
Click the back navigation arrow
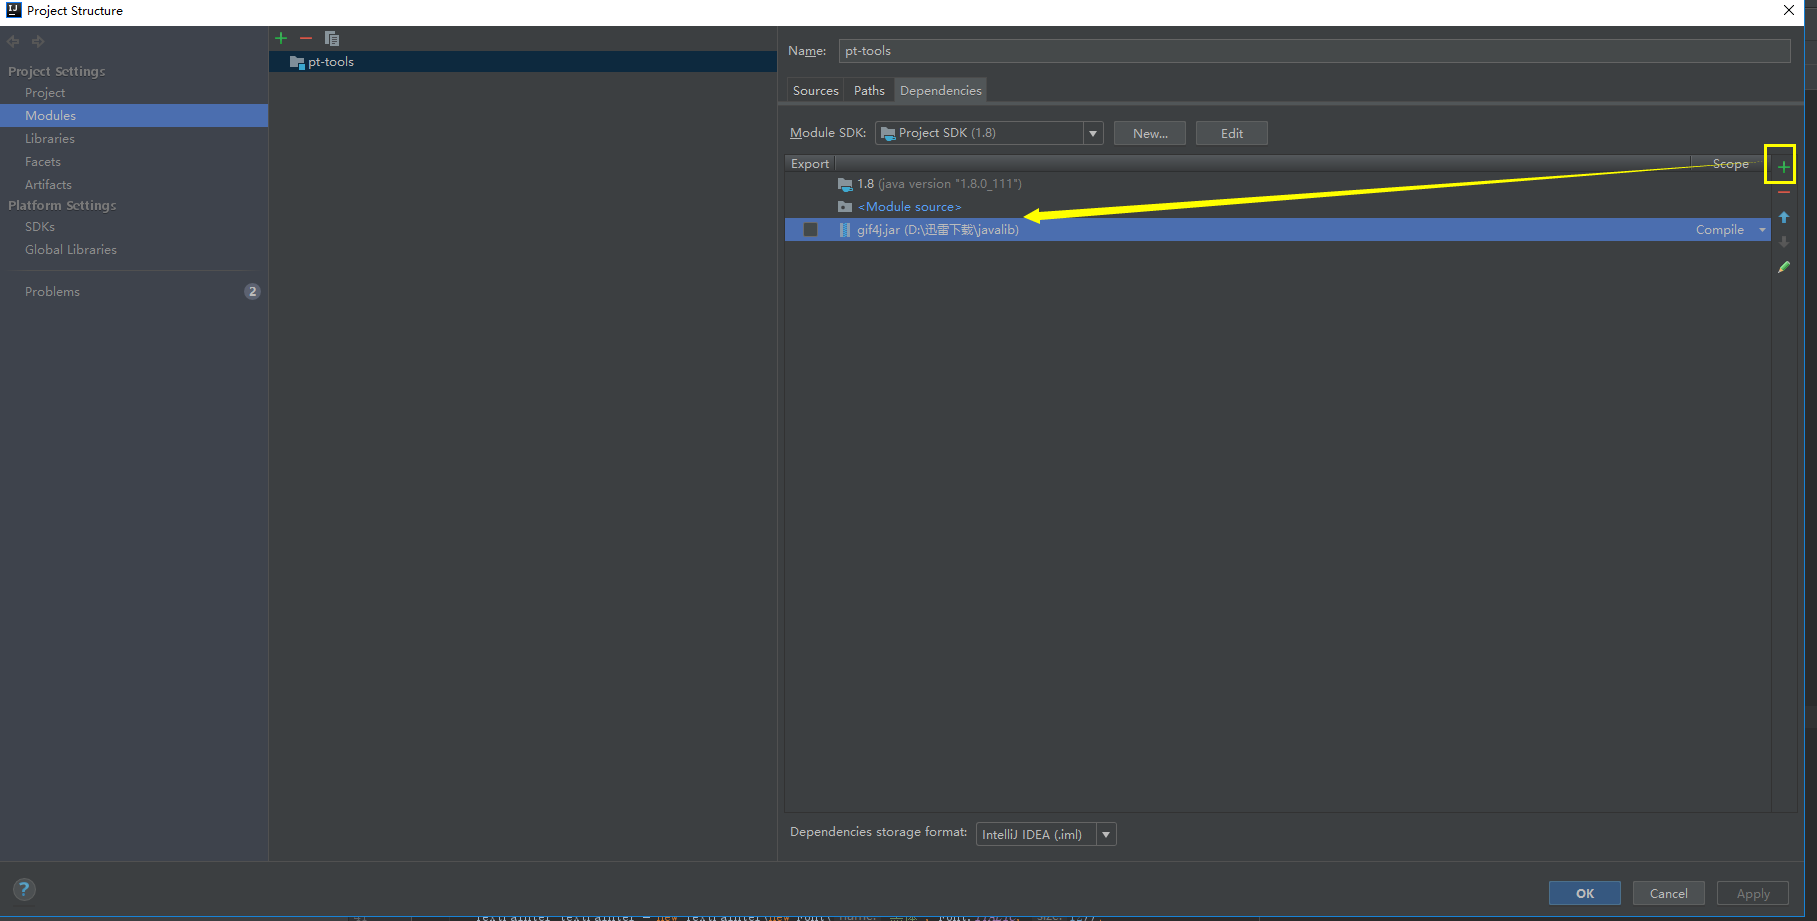click(x=13, y=41)
